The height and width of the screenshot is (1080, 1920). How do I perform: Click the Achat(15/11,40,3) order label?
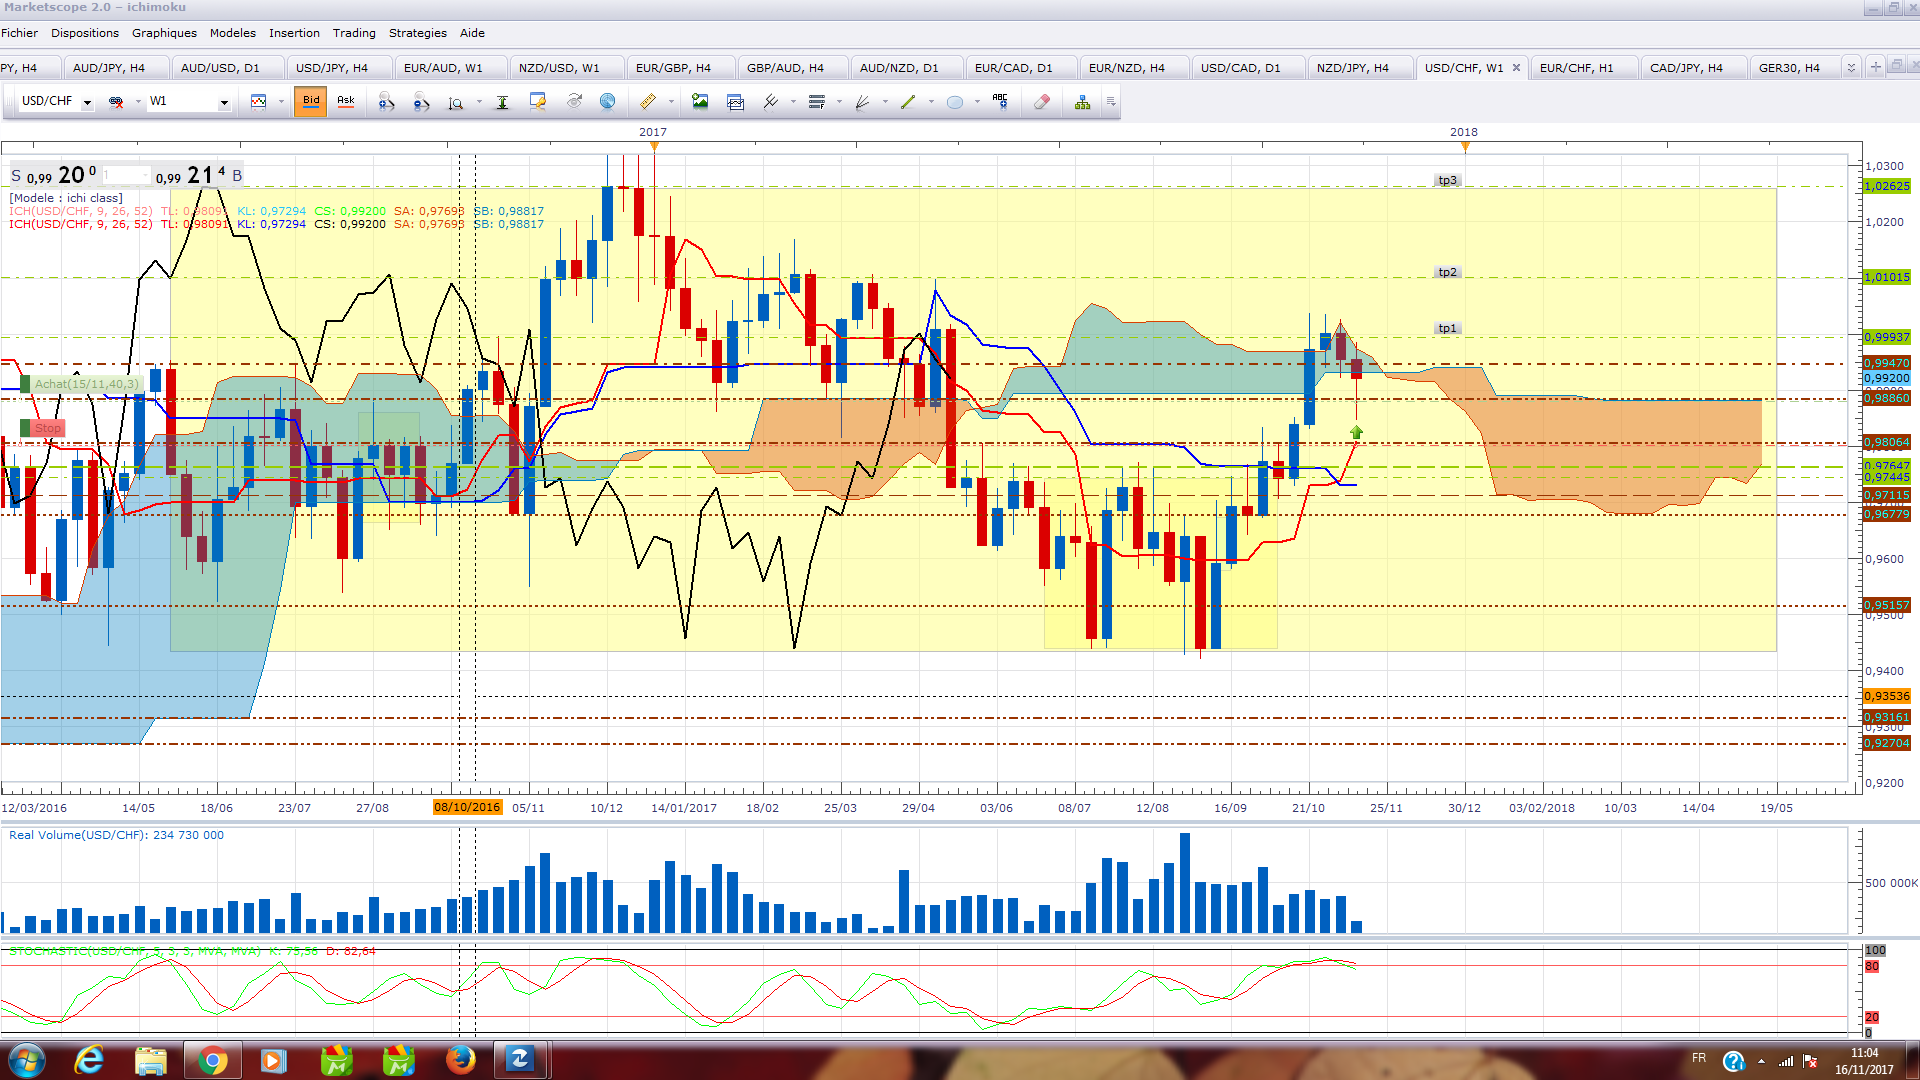(x=86, y=384)
